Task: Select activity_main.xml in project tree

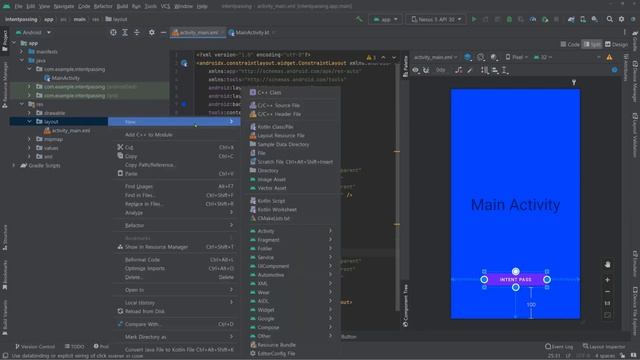Action: tap(67, 131)
